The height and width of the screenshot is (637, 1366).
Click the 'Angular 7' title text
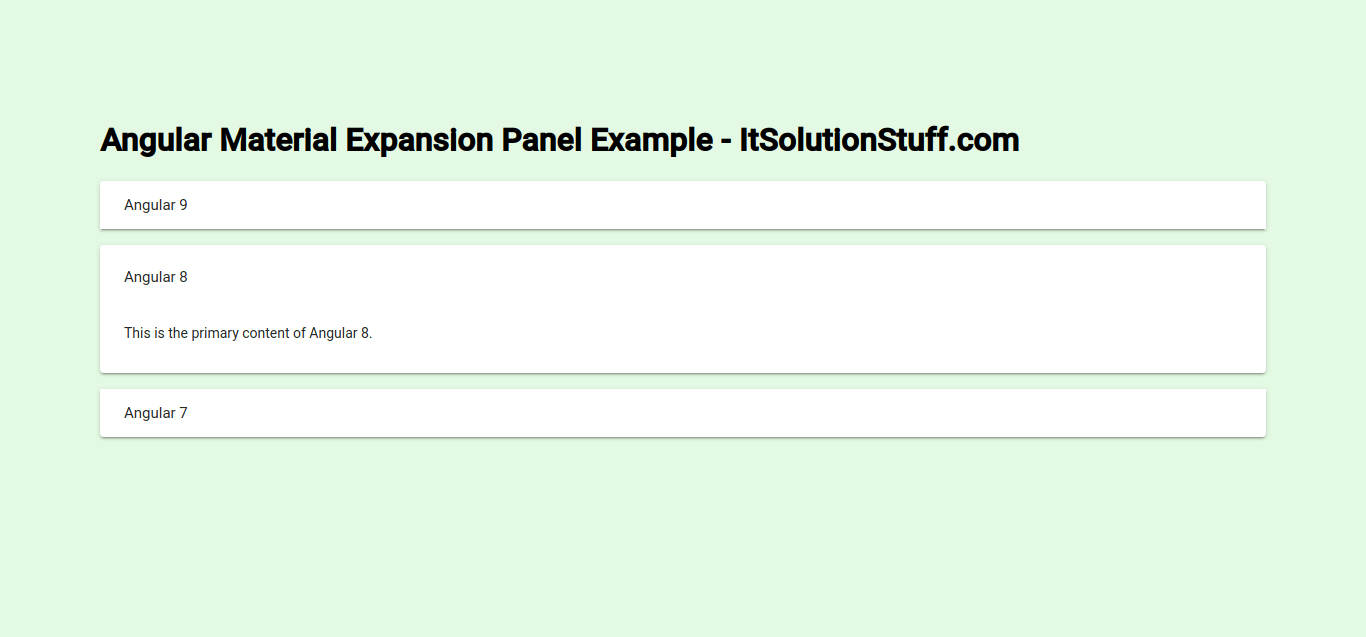[x=156, y=413]
